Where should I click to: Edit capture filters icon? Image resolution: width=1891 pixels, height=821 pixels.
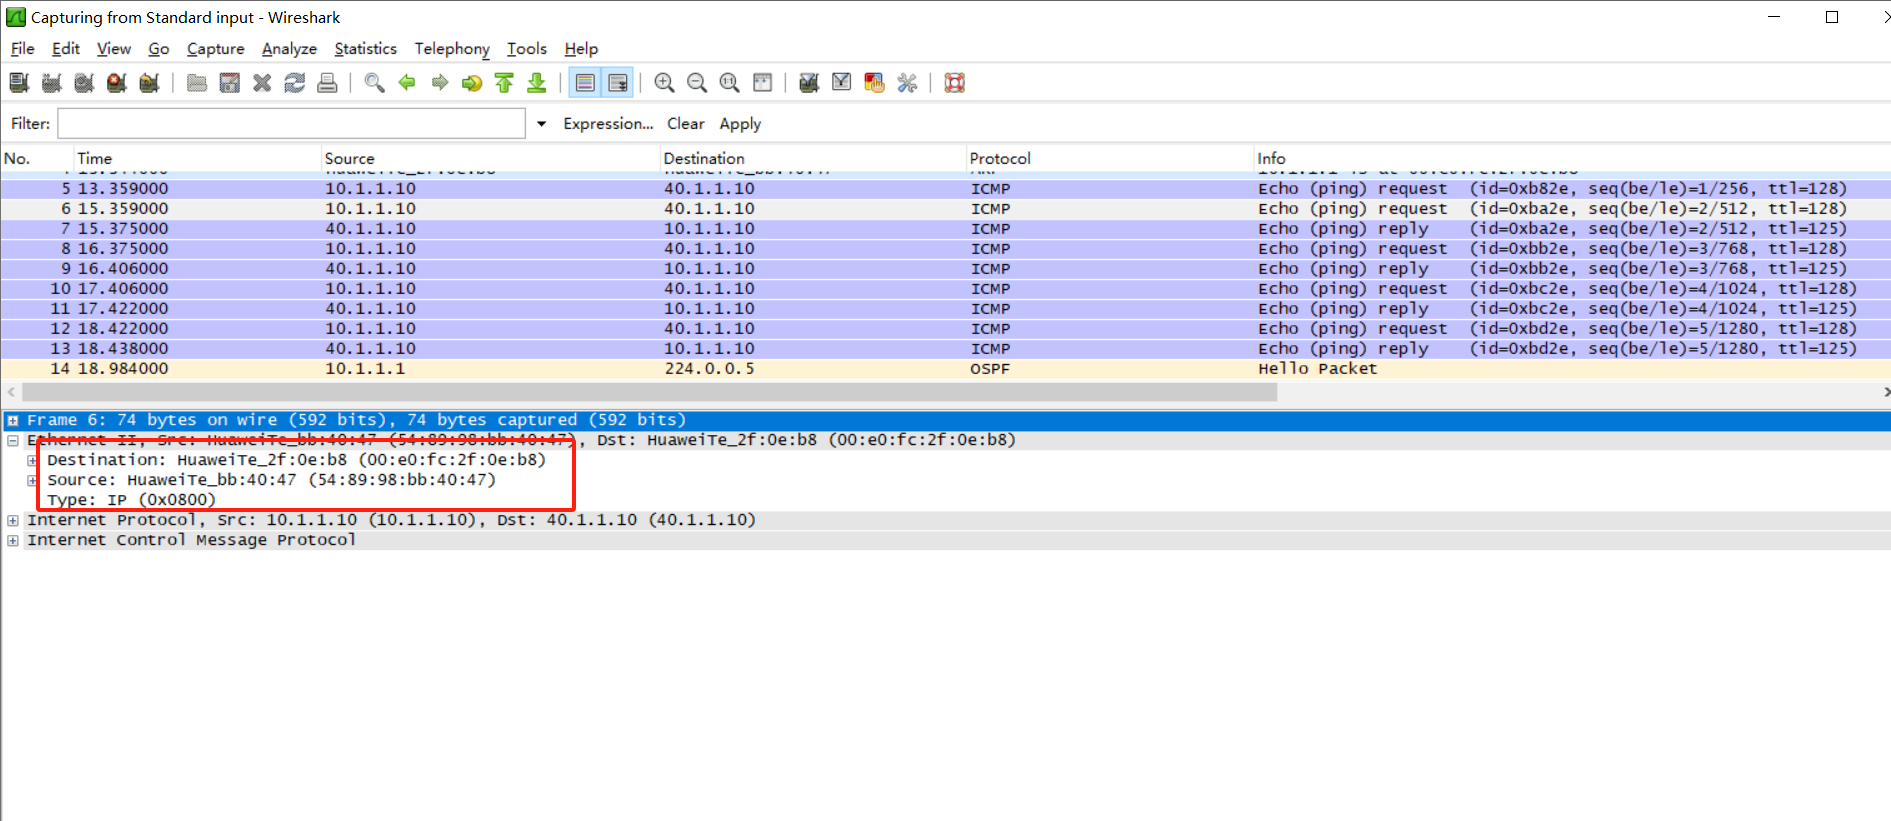click(x=809, y=83)
